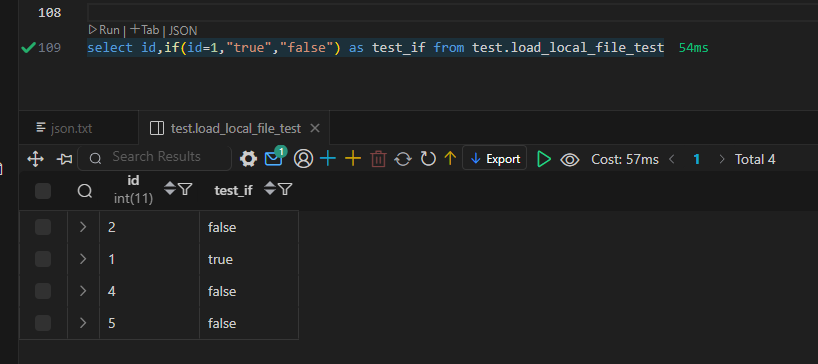Toggle the eye view icon
The width and height of the screenshot is (818, 364).
tap(570, 160)
